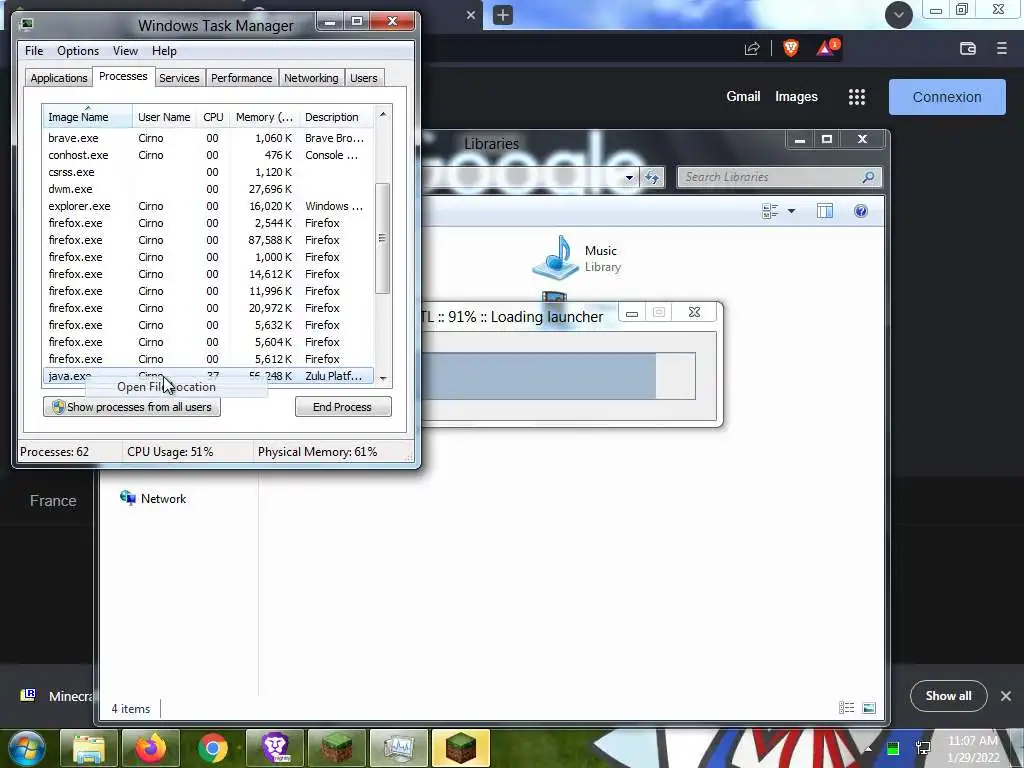Open the Google Images link
The image size is (1024, 768).
pyautogui.click(x=796, y=97)
